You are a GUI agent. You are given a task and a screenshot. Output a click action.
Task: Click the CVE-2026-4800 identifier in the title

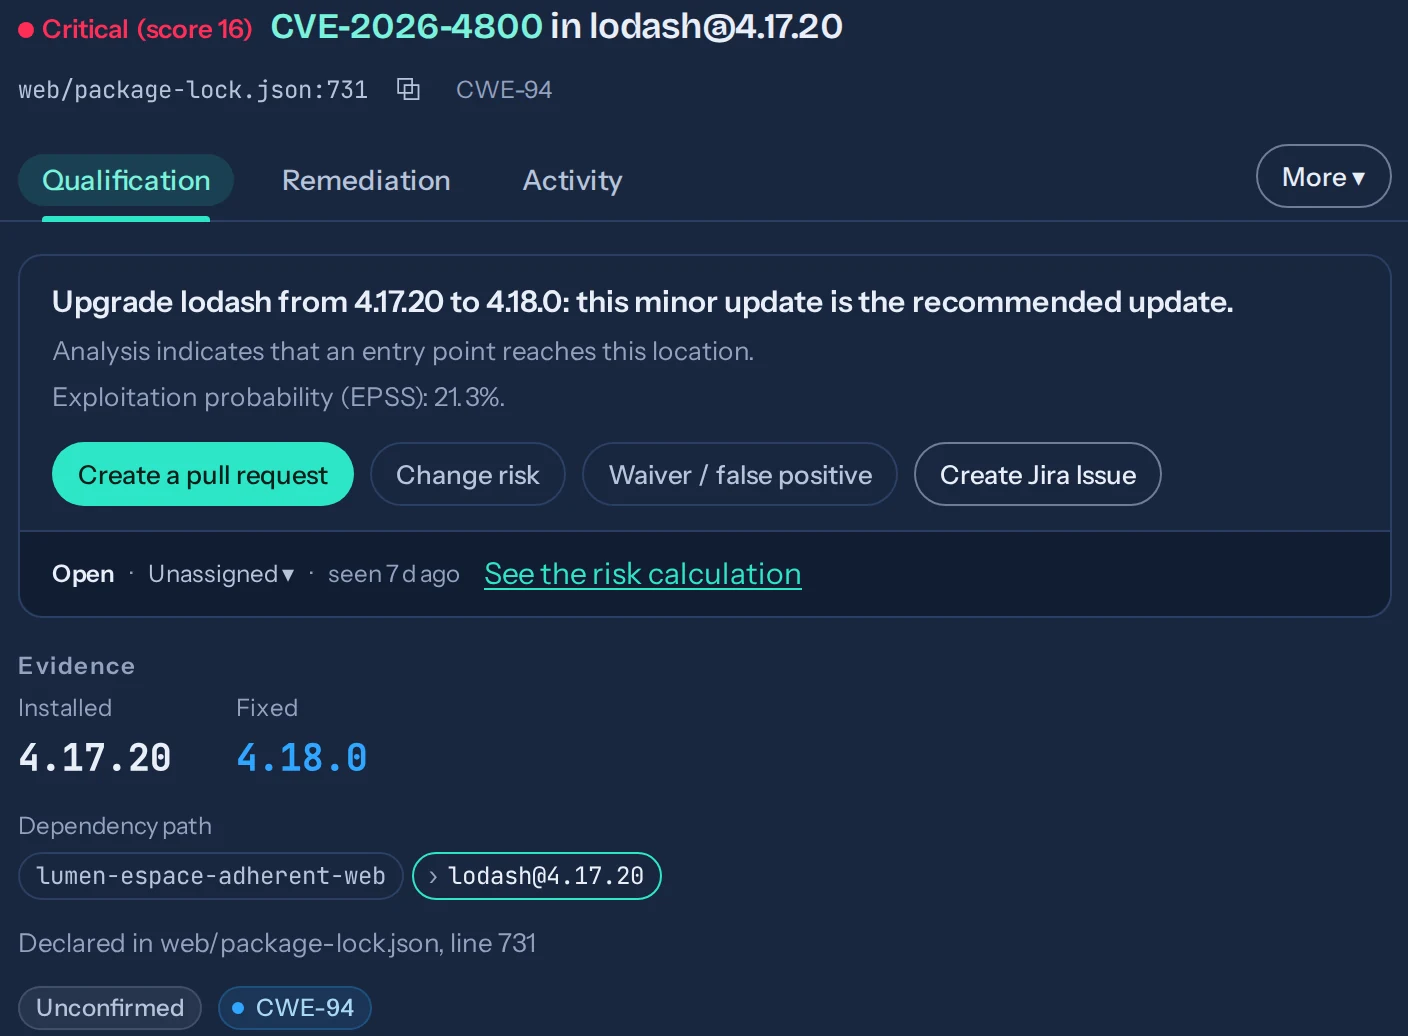pyautogui.click(x=407, y=26)
